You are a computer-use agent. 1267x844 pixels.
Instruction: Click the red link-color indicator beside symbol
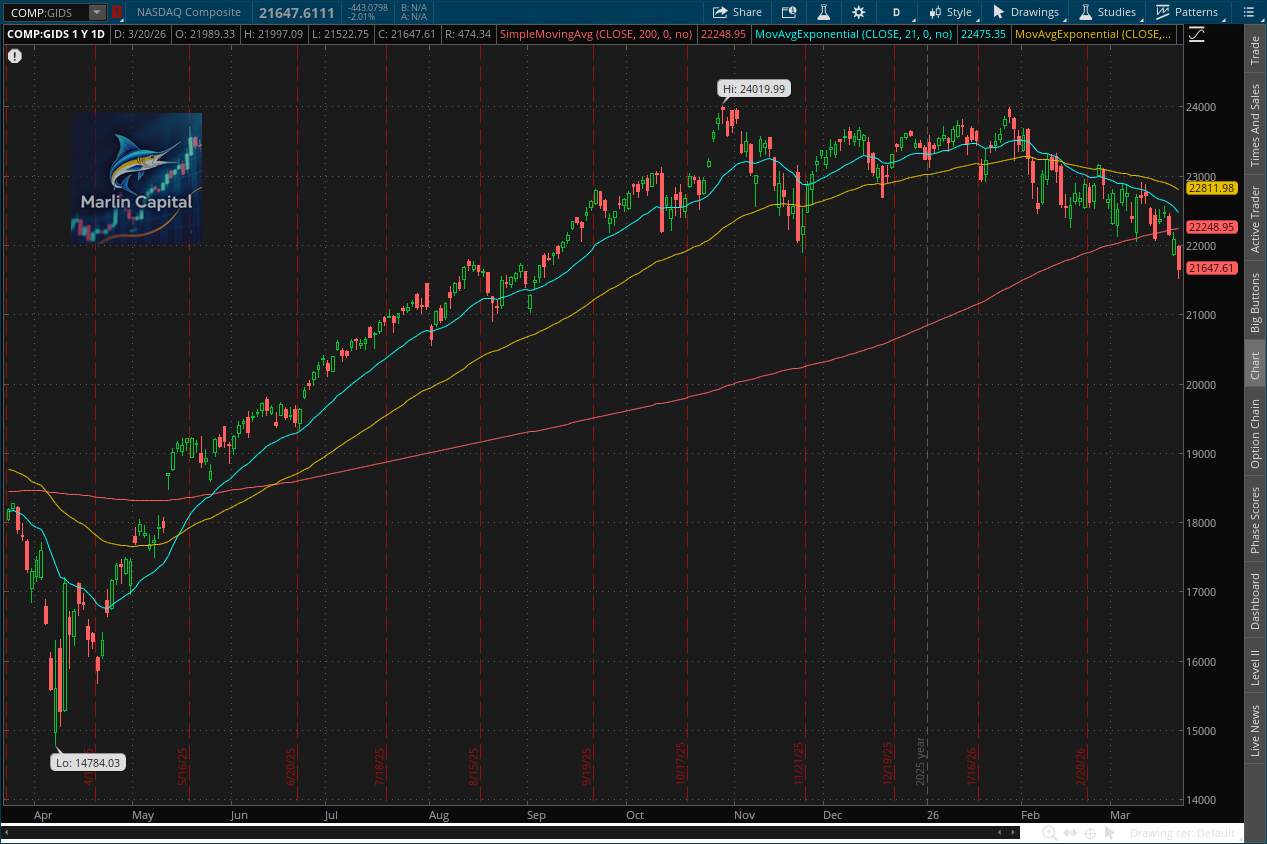point(116,12)
